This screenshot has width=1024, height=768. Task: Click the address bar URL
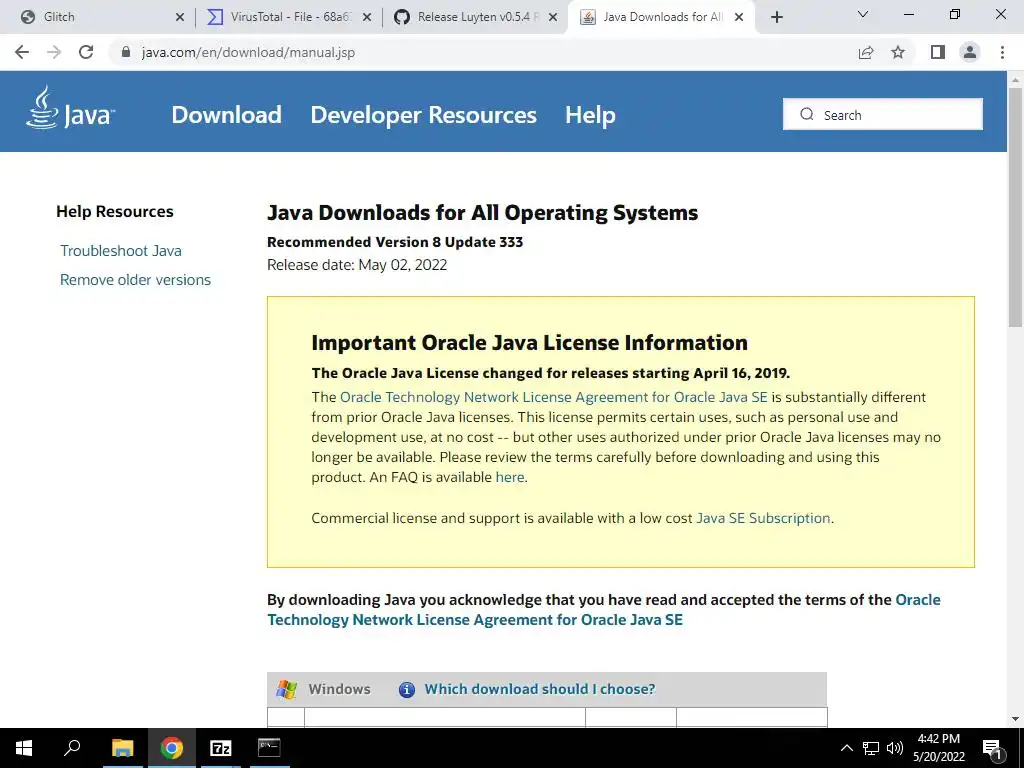coord(248,52)
